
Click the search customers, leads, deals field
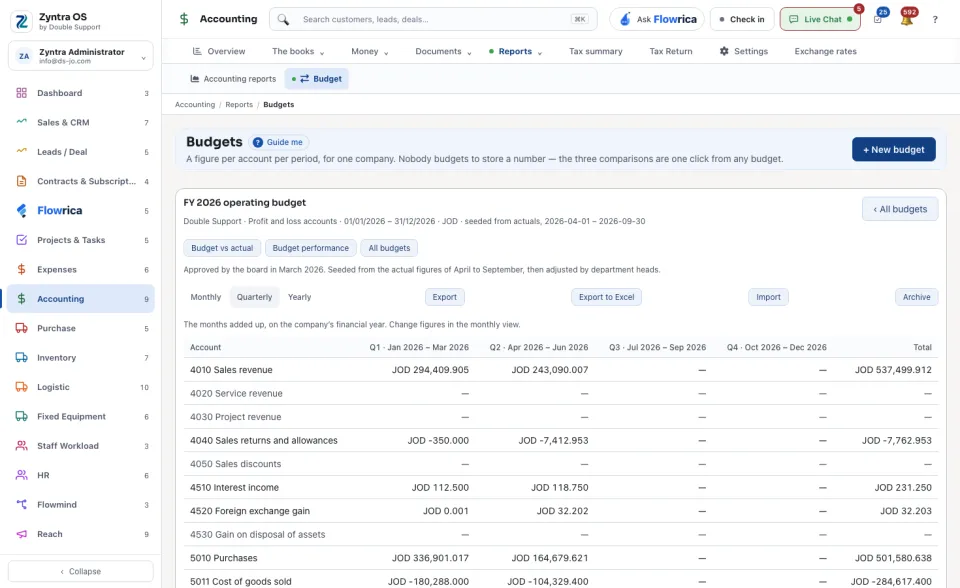(x=433, y=19)
